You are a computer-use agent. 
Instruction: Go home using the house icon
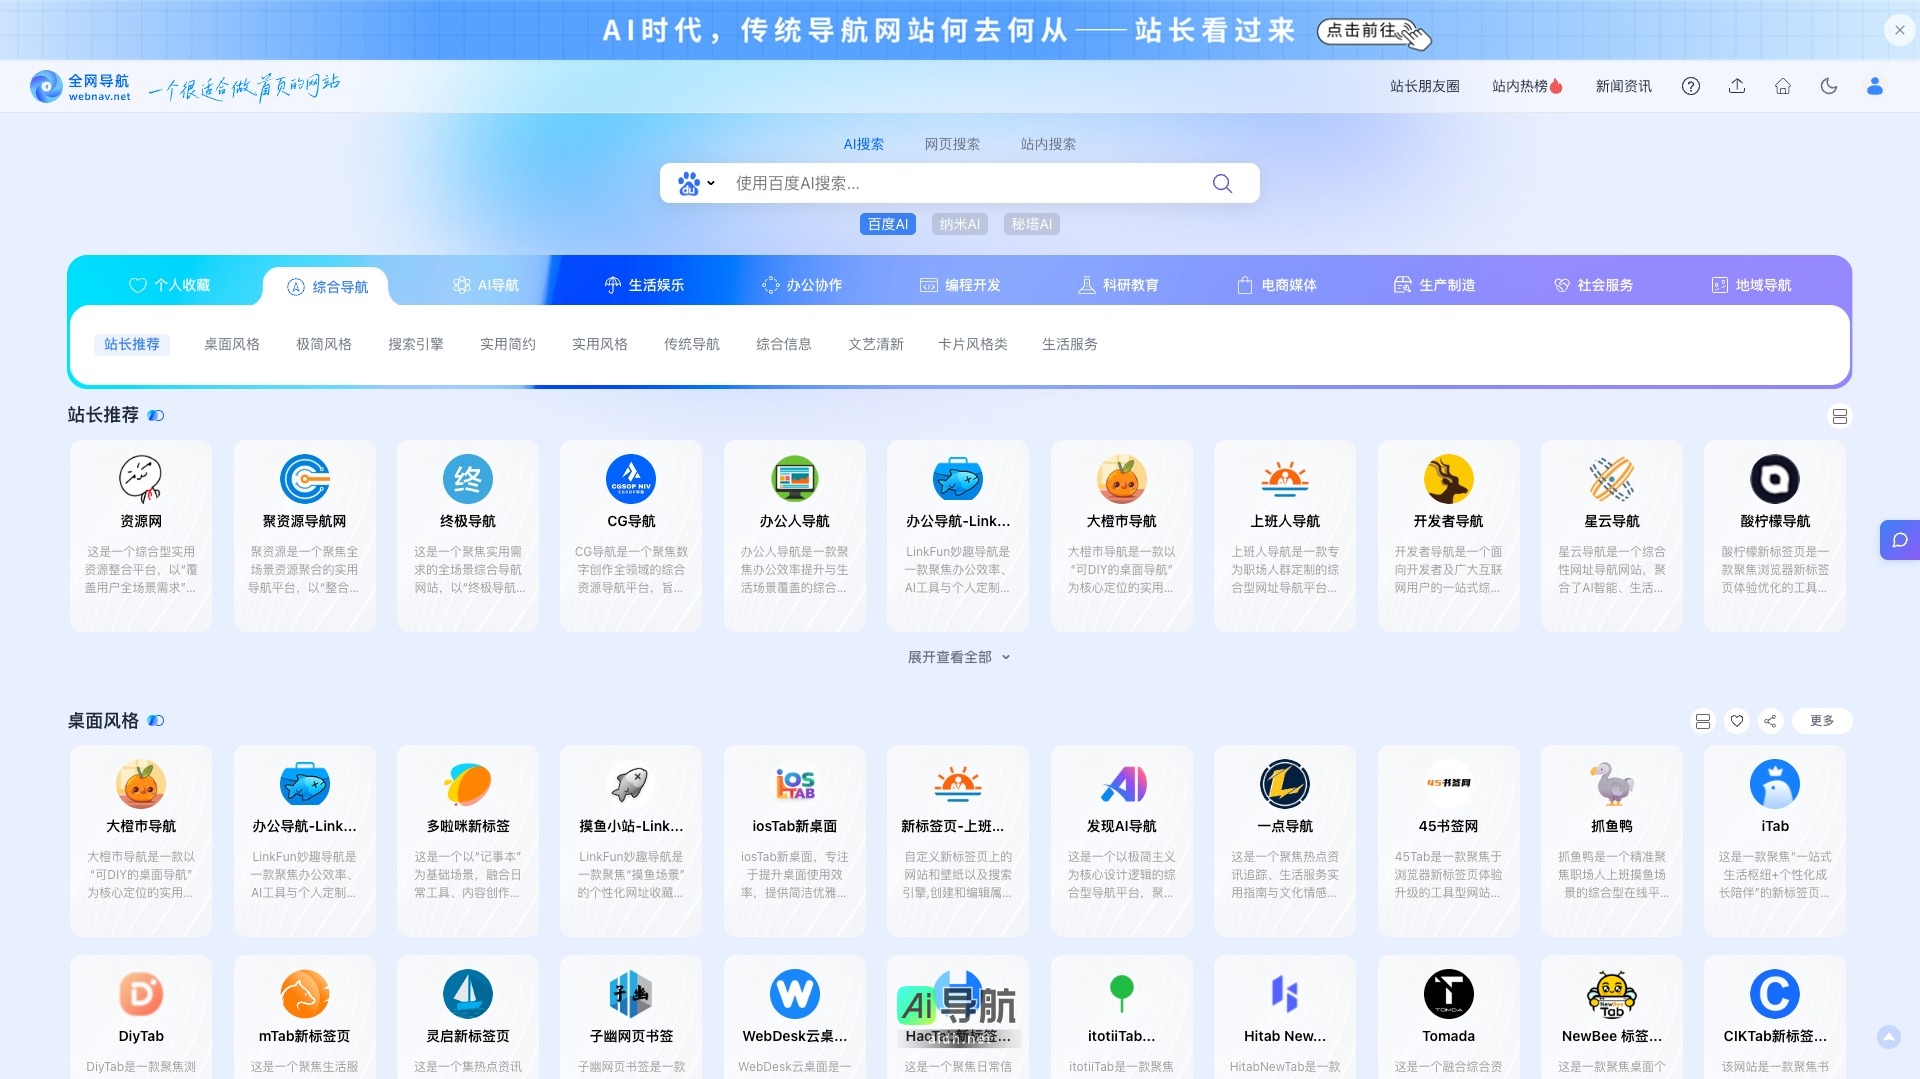pyautogui.click(x=1783, y=86)
